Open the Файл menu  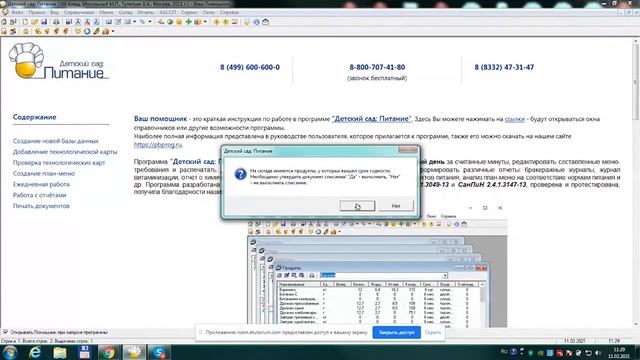coord(17,13)
